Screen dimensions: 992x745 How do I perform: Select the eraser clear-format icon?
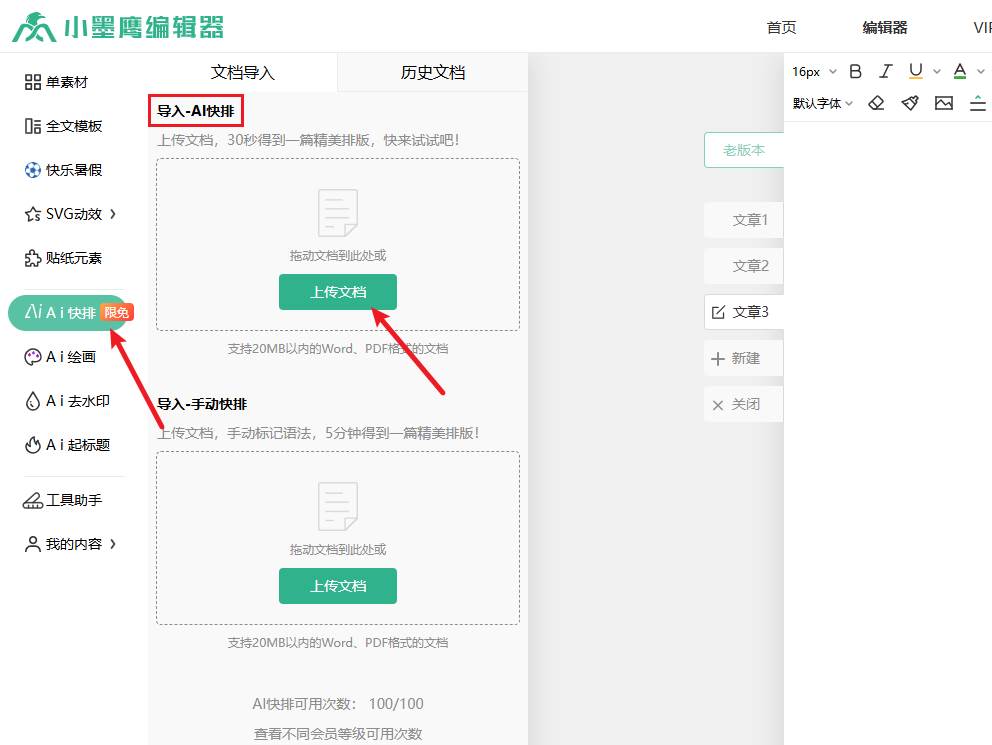click(x=876, y=103)
